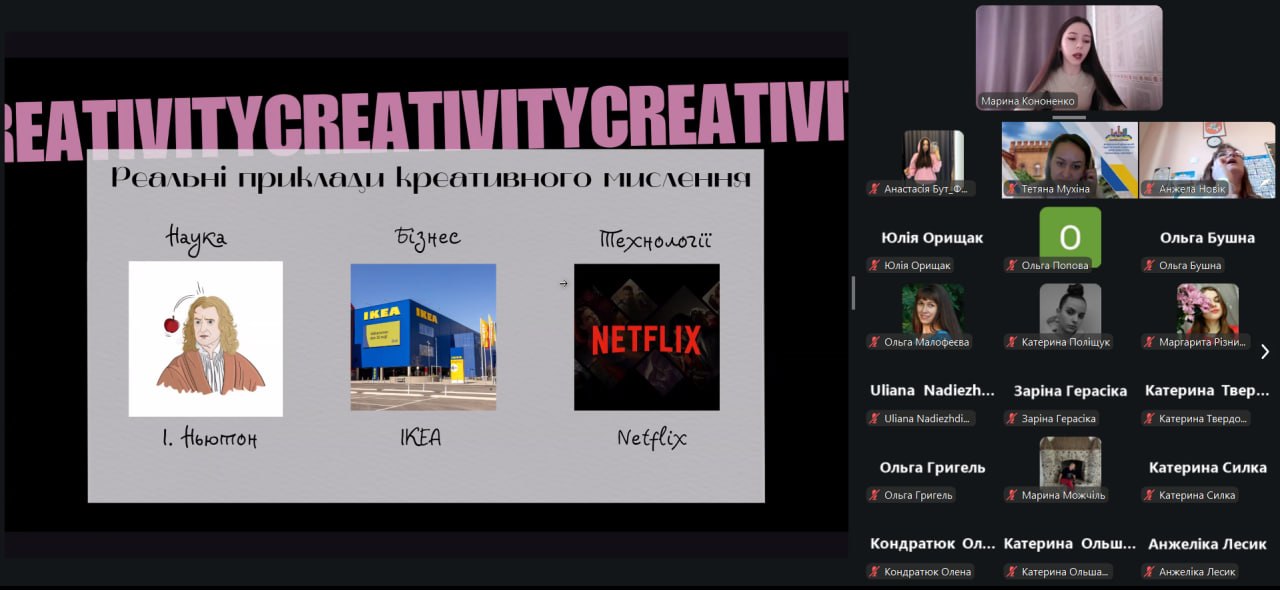Select Марина Можчіль participant tile

click(1069, 463)
